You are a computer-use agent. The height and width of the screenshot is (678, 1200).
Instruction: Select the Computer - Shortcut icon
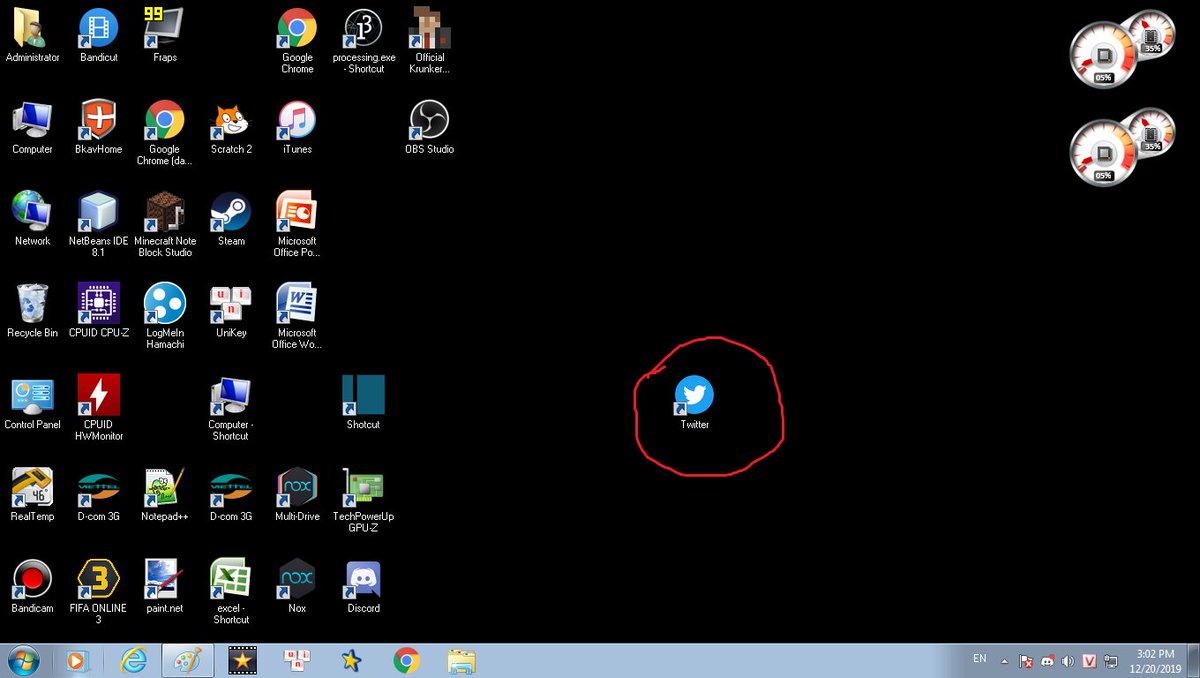(231, 408)
